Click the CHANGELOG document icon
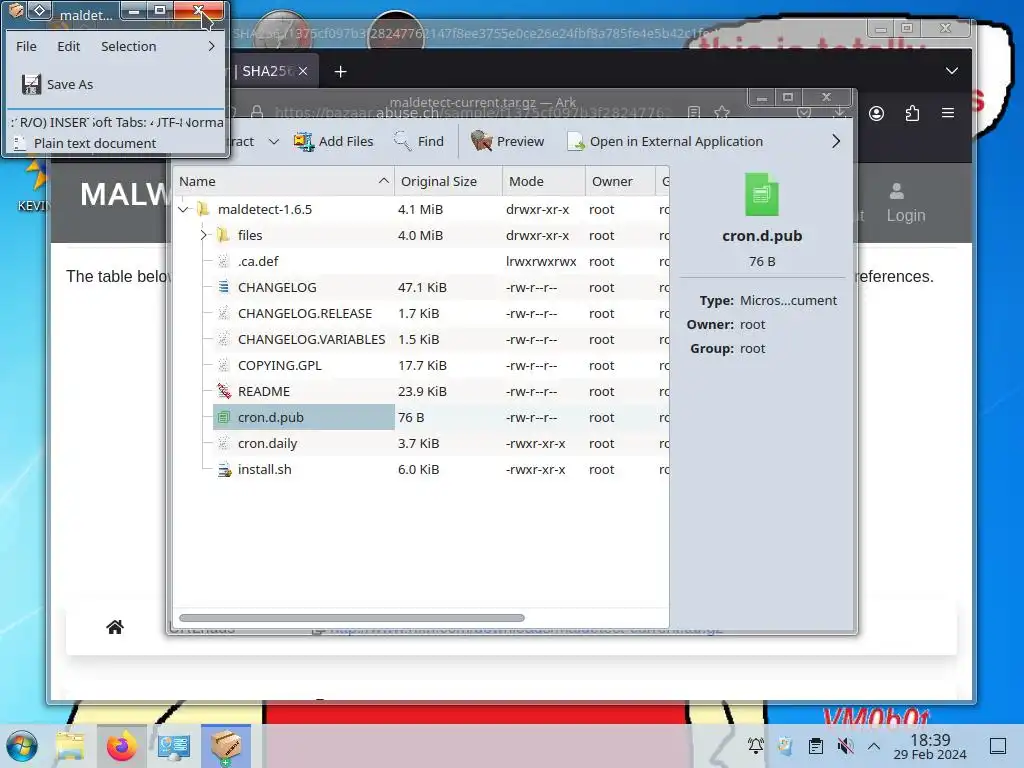Image resolution: width=1024 pixels, height=768 pixels. coord(224,287)
